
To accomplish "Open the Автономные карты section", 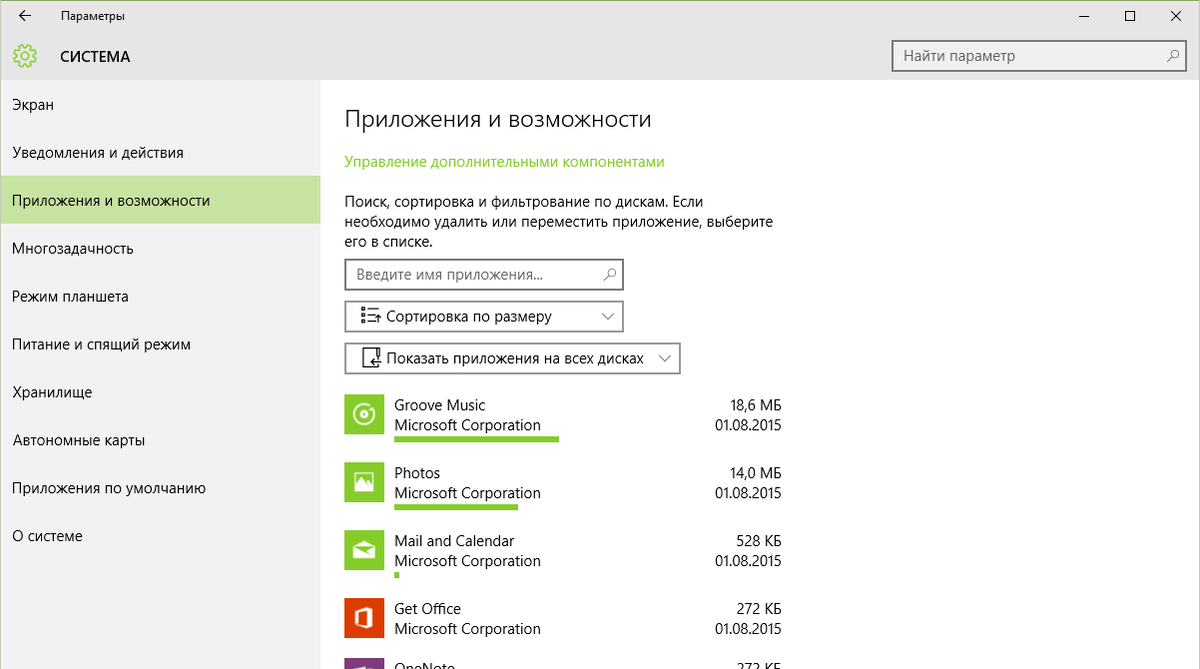I will click(160, 440).
